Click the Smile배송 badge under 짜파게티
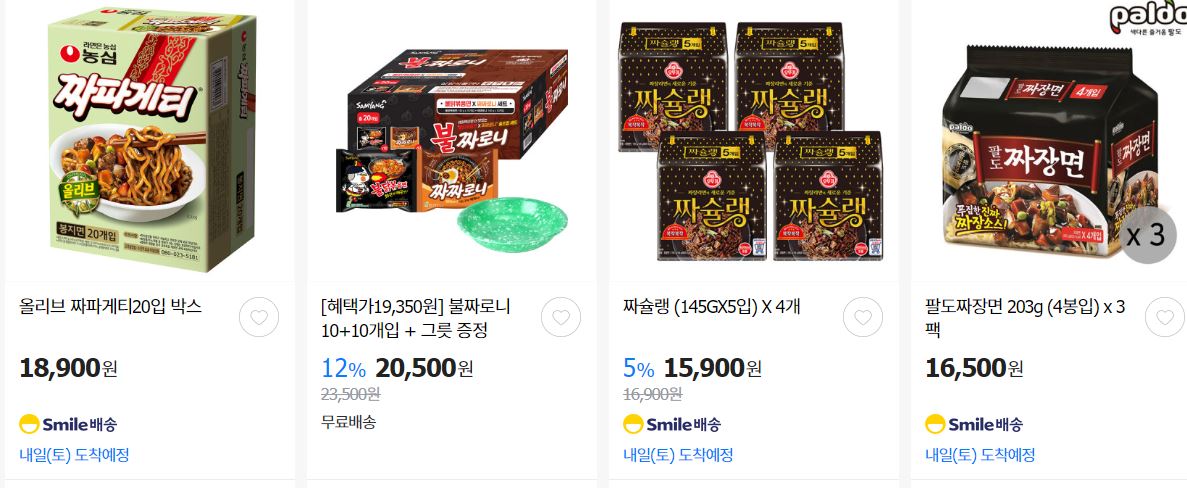Image resolution: width=1187 pixels, height=488 pixels. pos(68,424)
